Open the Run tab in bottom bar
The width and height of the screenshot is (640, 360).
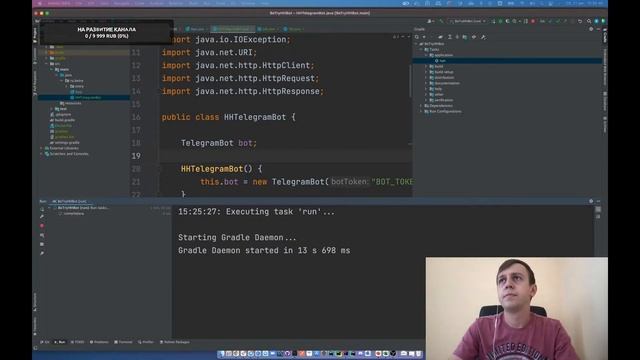[x=60, y=342]
